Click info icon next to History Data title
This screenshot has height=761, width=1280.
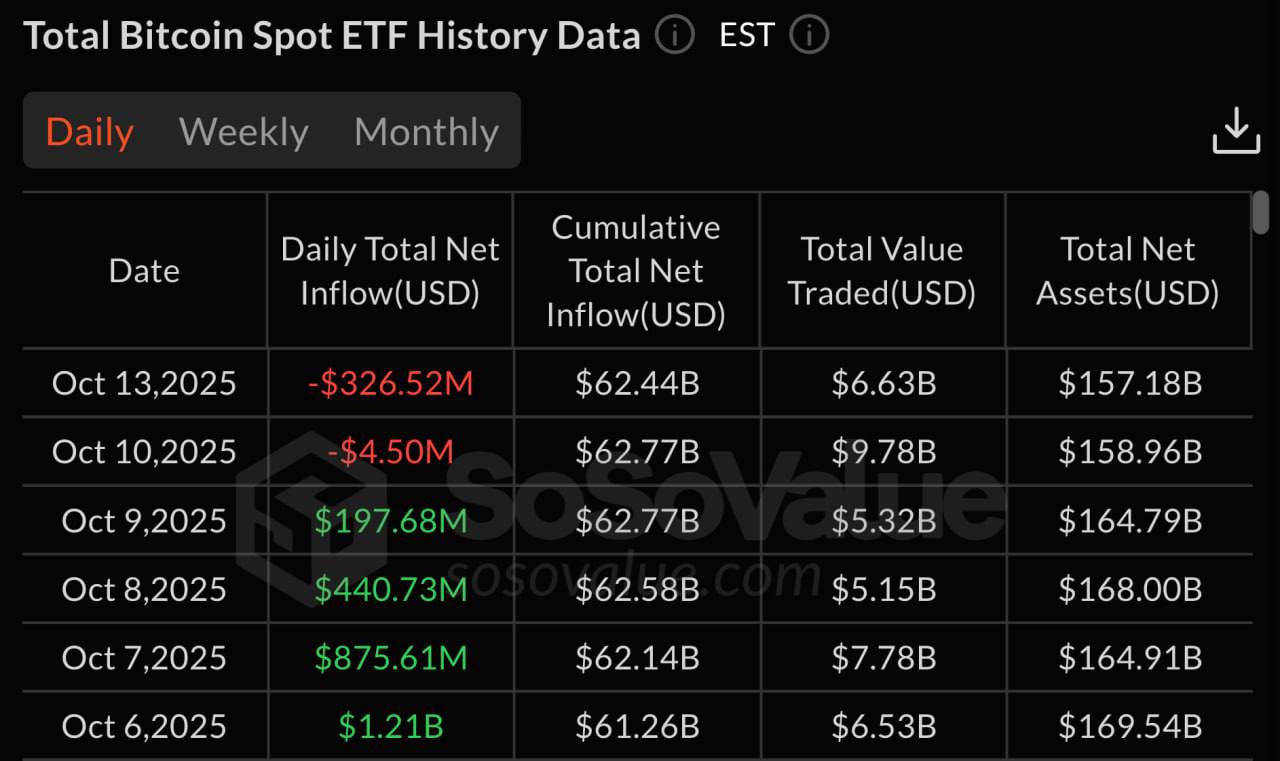pos(675,36)
